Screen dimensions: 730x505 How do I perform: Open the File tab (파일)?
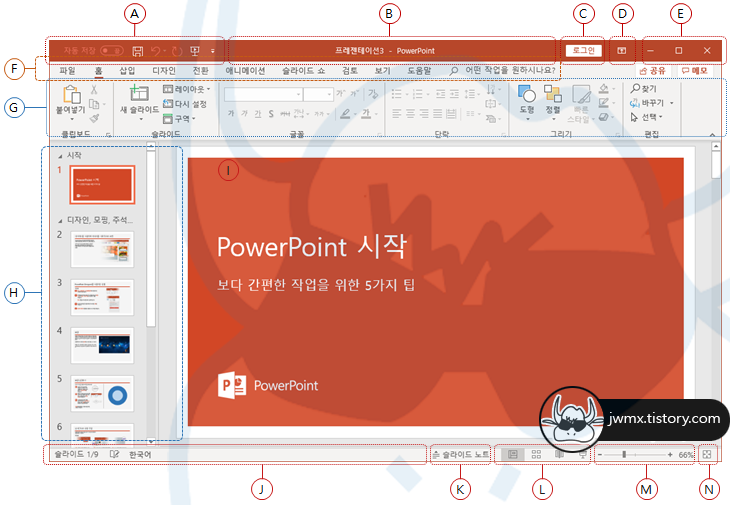point(68,70)
